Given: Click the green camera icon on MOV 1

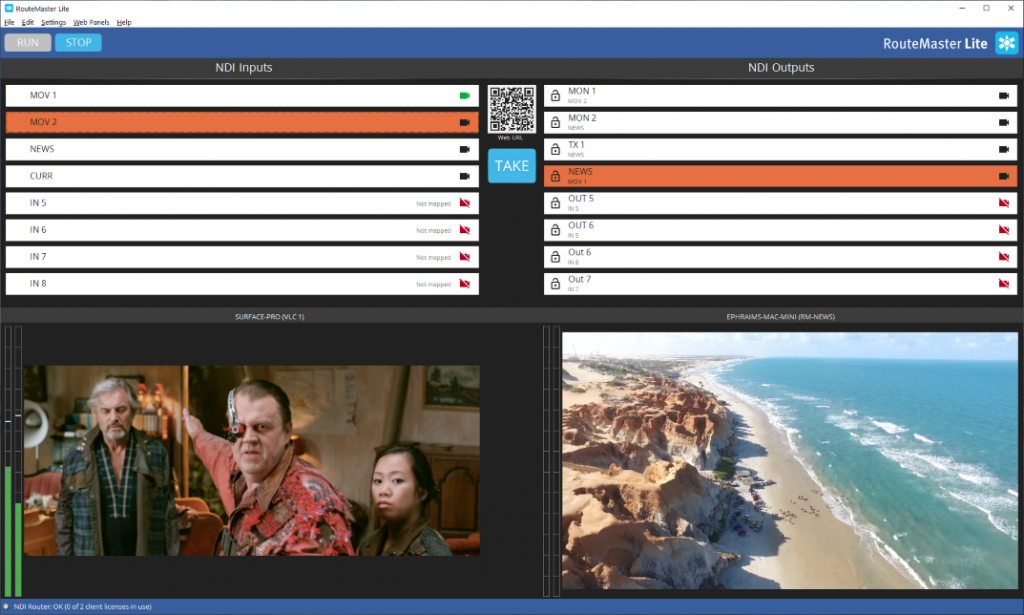Looking at the screenshot, I should coord(464,96).
